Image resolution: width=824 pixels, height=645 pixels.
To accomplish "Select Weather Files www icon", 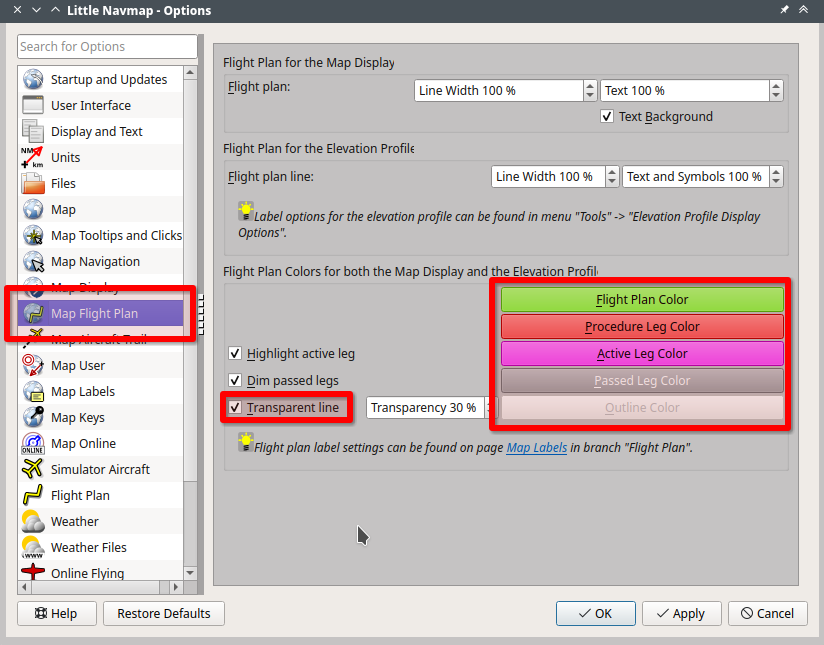I will (x=33, y=548).
